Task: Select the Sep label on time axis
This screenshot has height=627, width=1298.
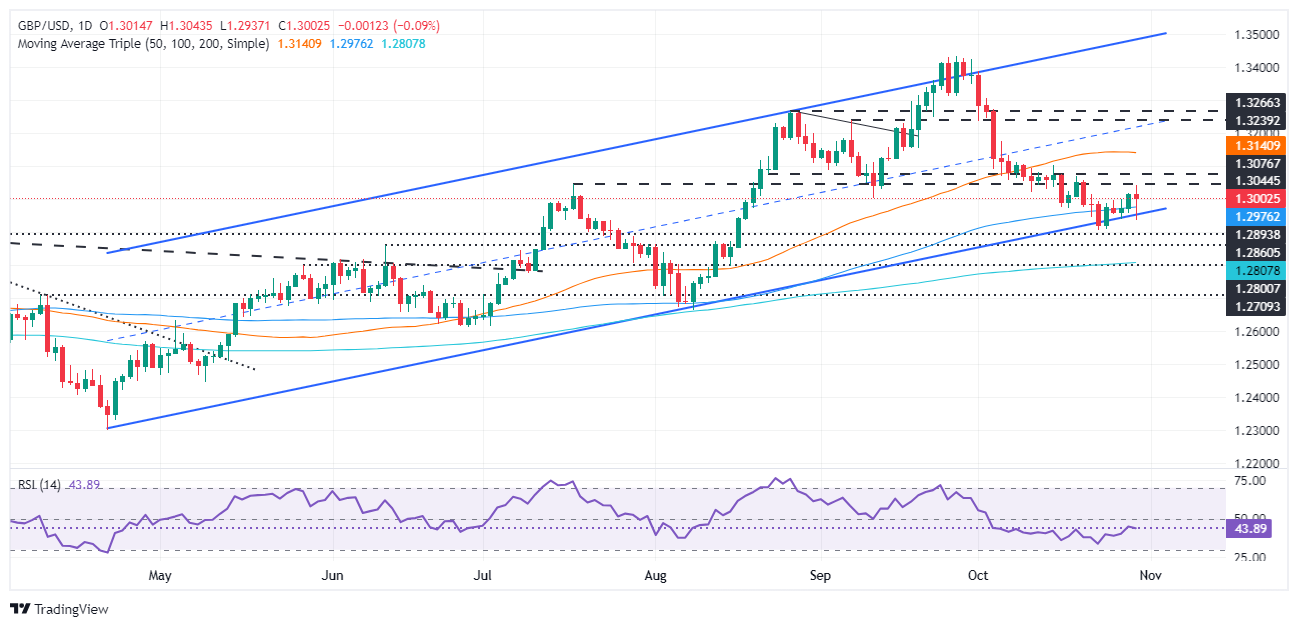Action: (820, 576)
